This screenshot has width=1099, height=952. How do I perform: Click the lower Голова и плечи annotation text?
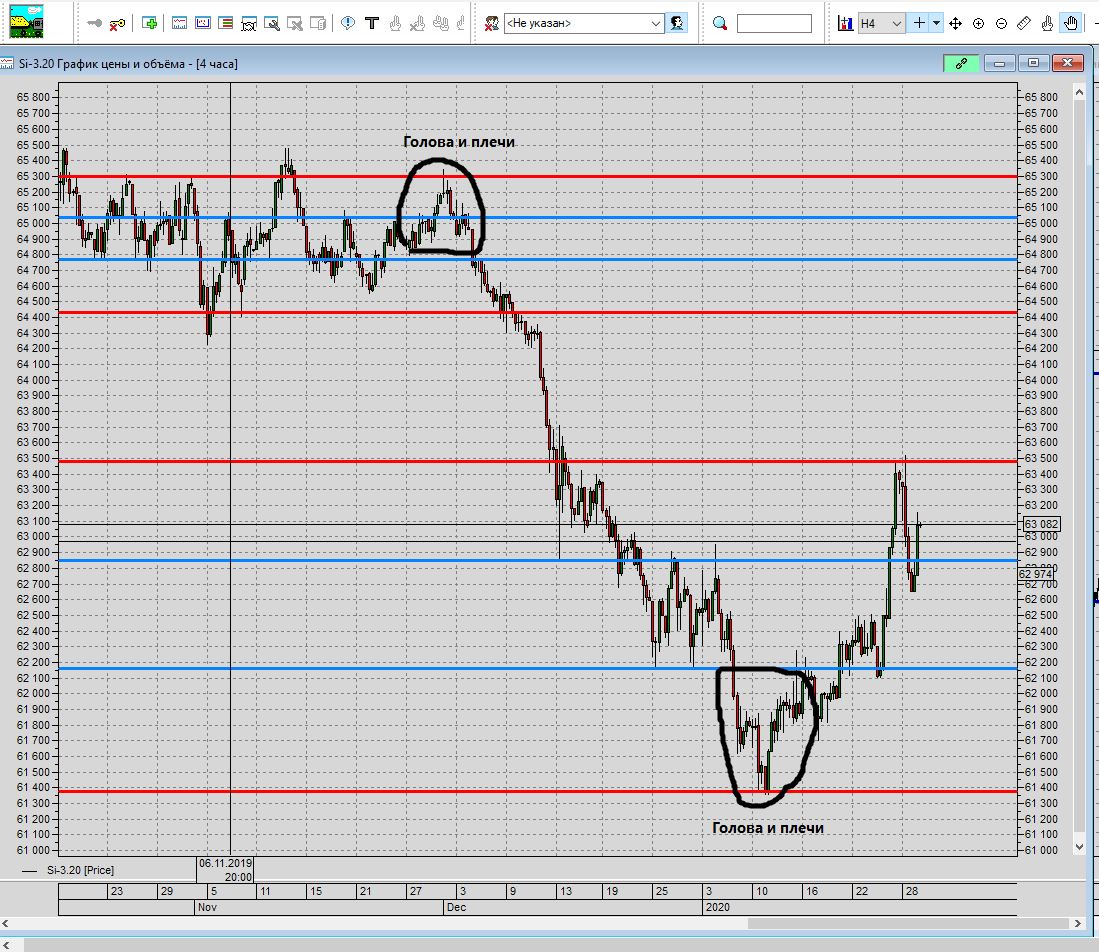[767, 828]
